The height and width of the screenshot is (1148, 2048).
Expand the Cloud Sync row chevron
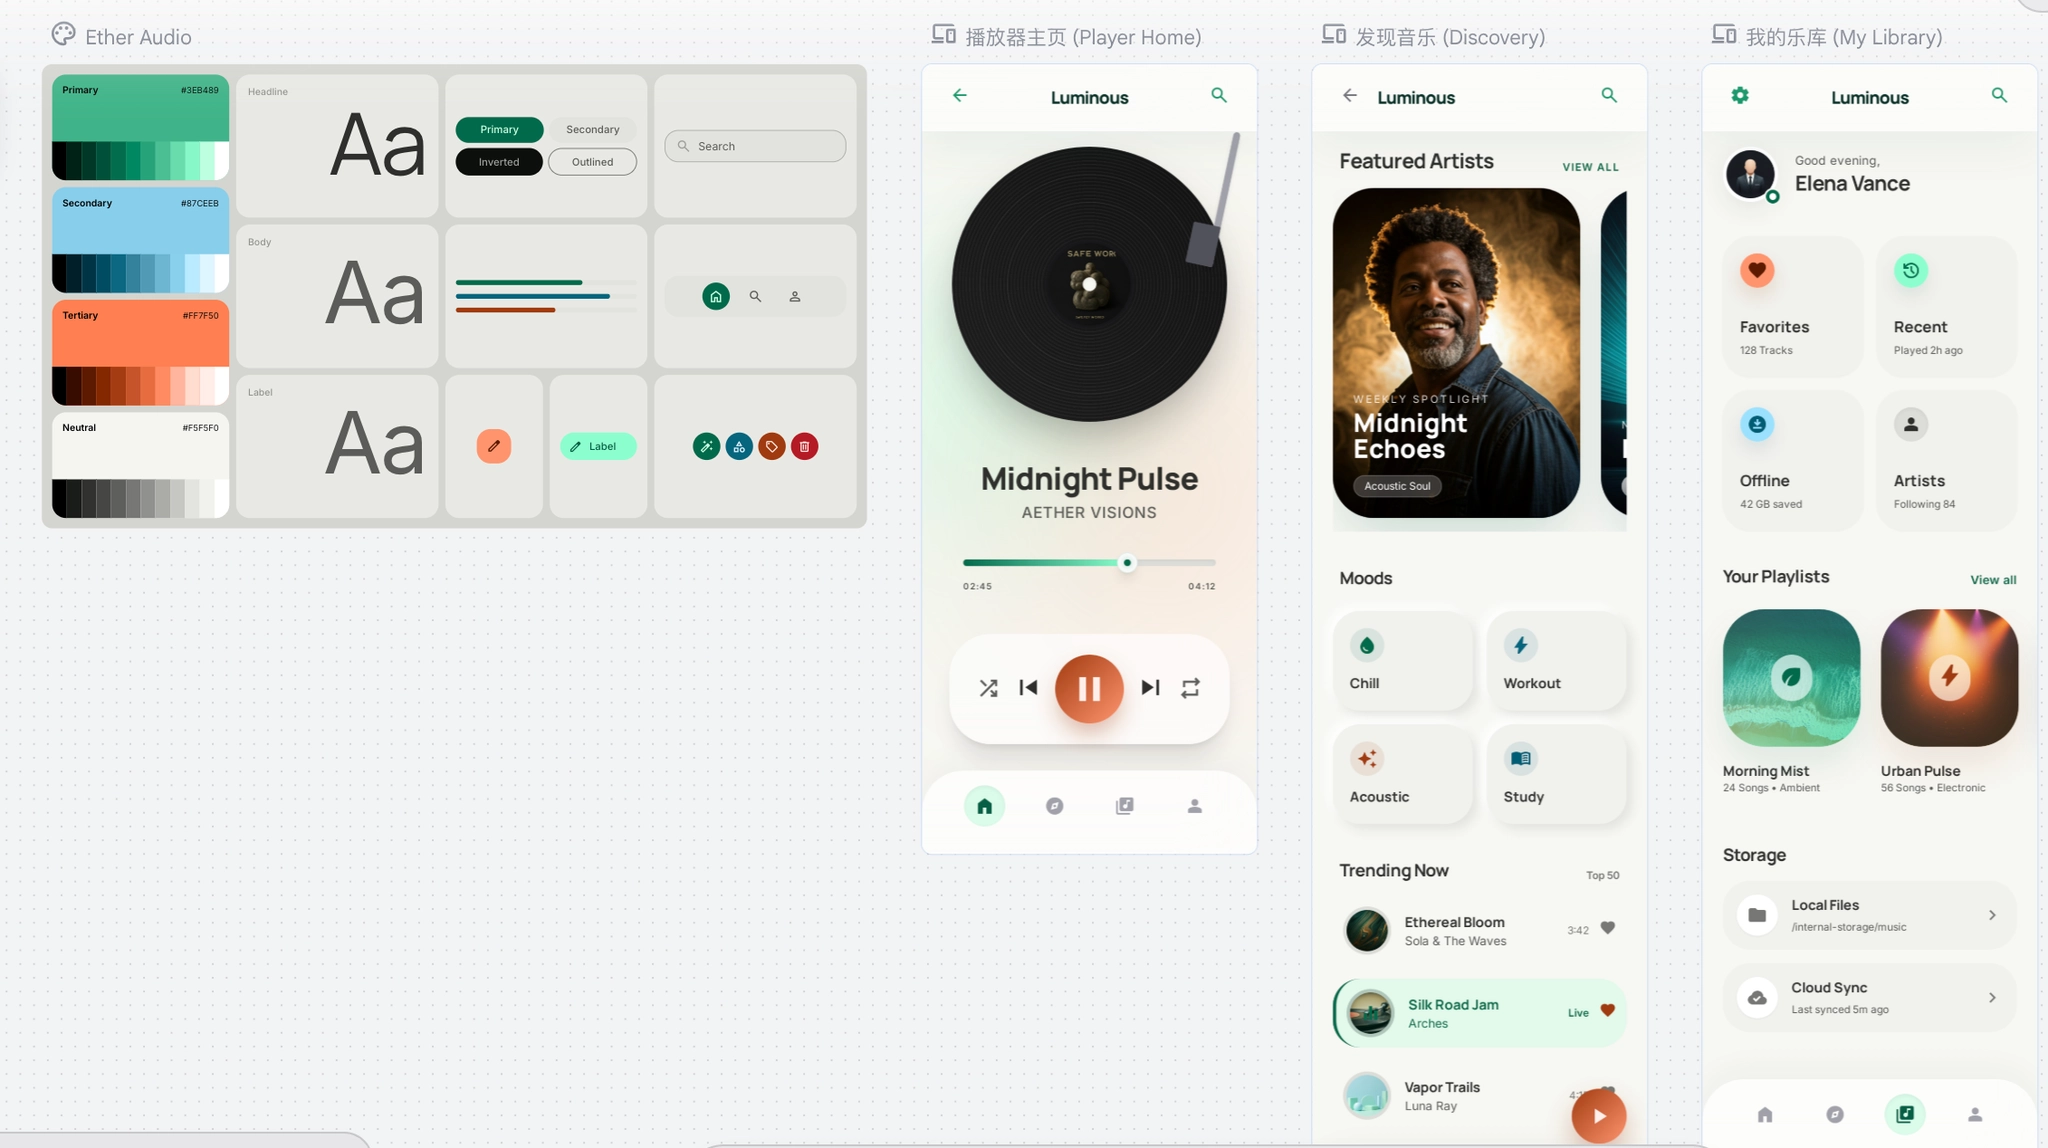[x=1991, y=998]
